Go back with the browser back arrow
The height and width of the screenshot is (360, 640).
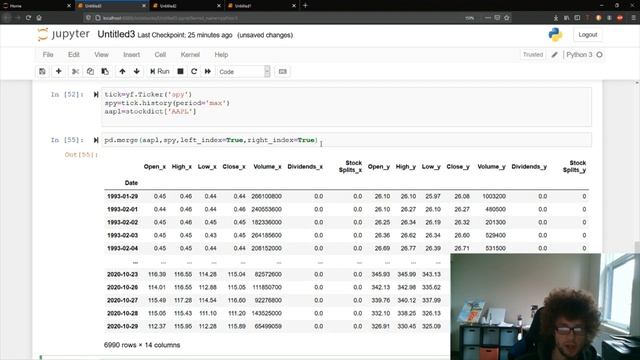pyautogui.click(x=7, y=18)
